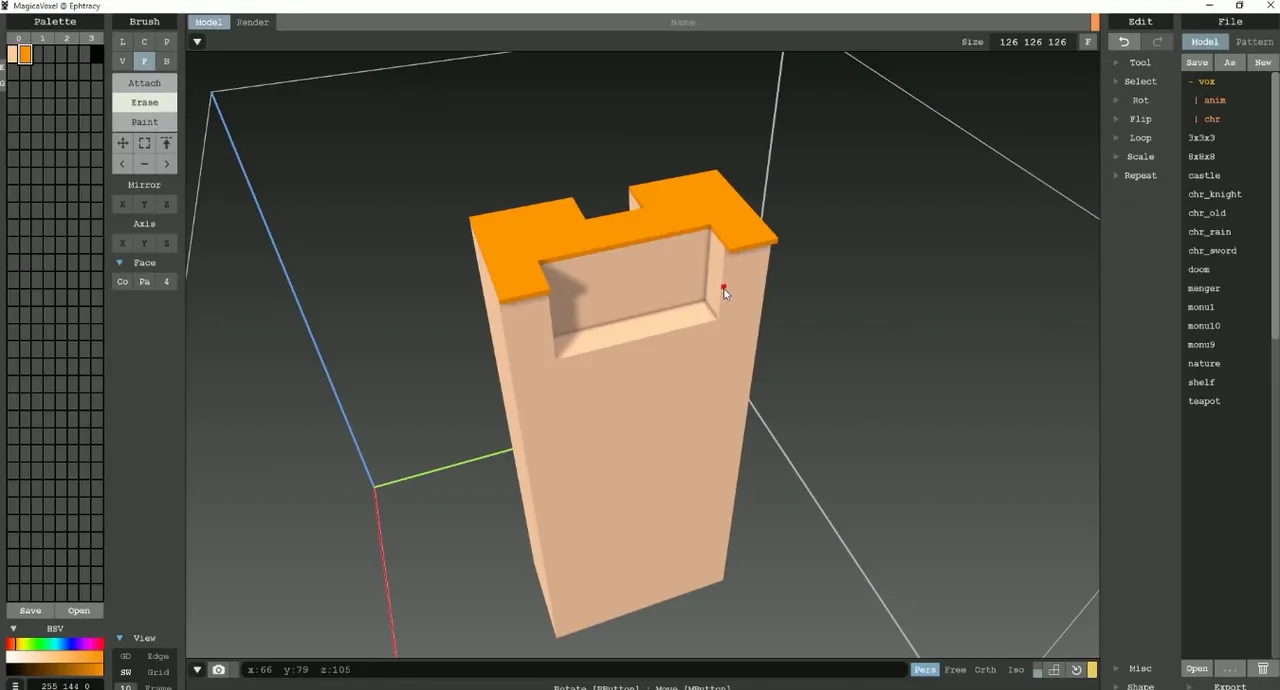Viewport: 1280px width, 690px height.
Task: Select the V voxel brush mode
Action: click(x=123, y=61)
